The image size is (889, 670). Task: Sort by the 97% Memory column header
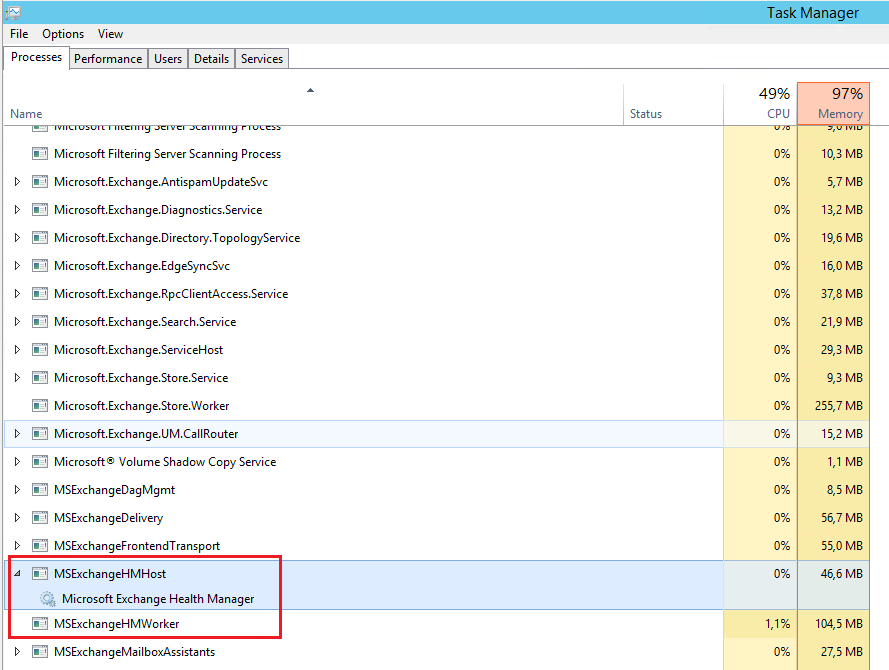833,104
